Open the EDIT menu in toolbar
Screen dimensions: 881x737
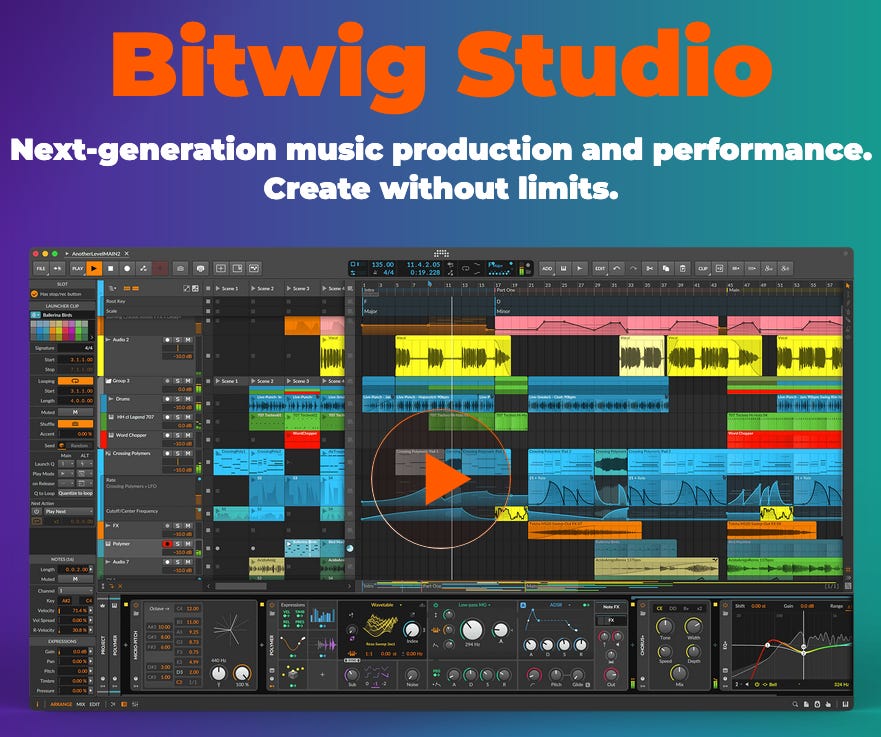tap(600, 269)
